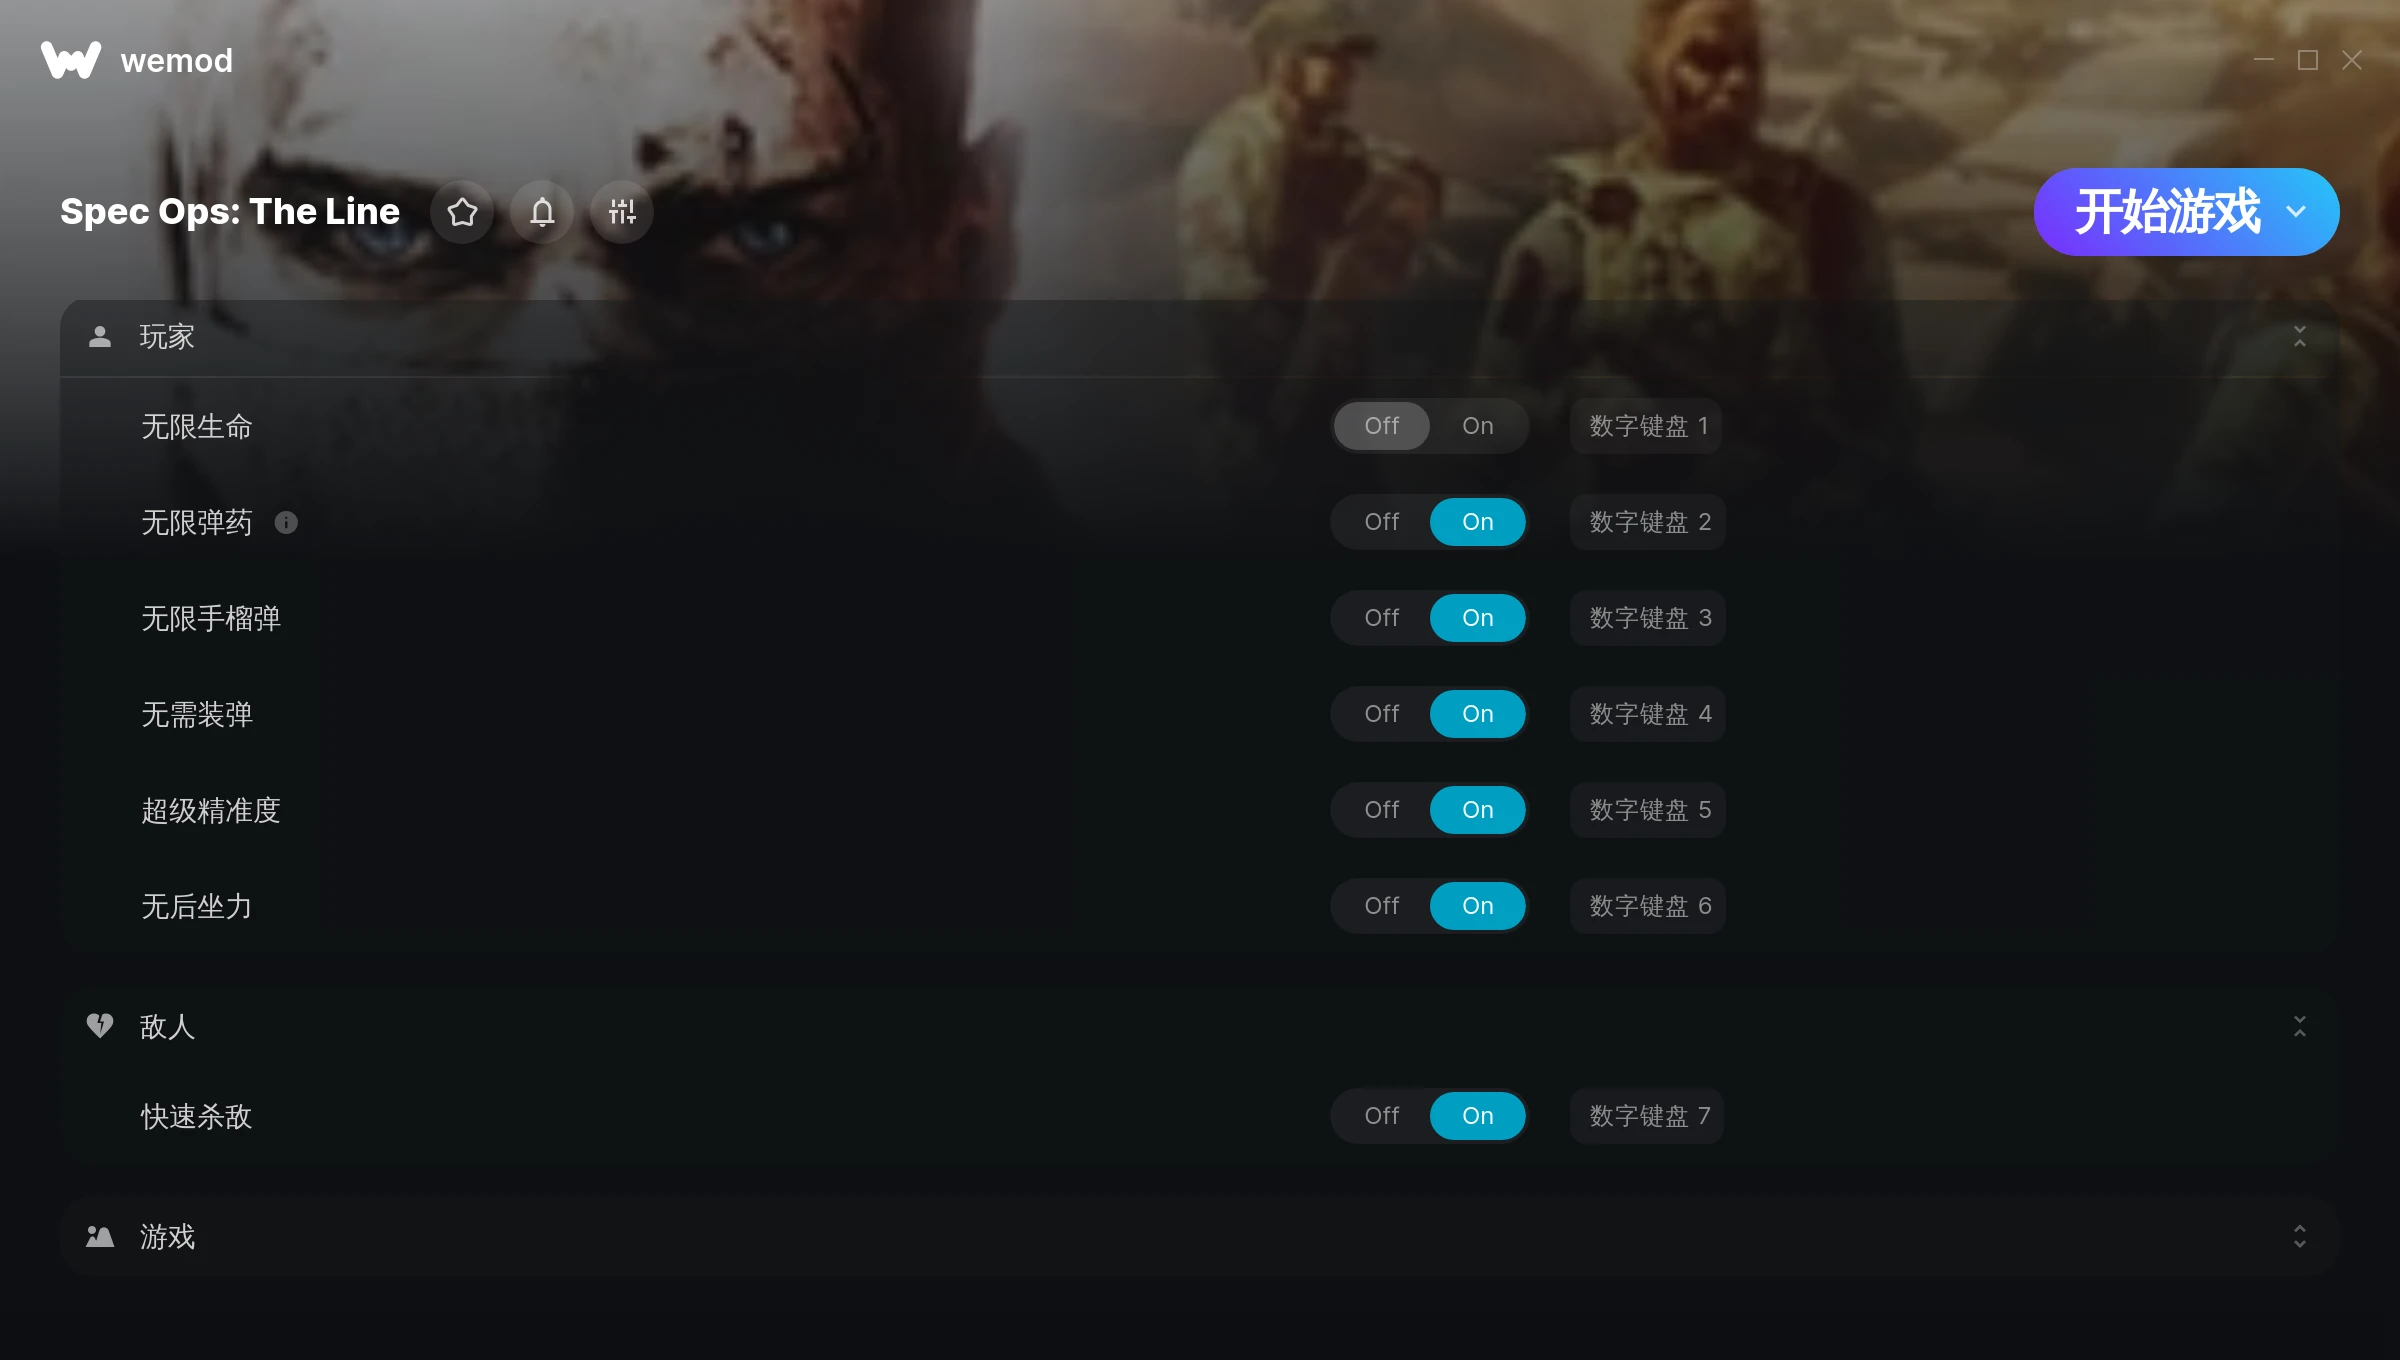Screen dimensions: 2400x1360
Task: Change hotkey 数字键盘 3 for 无限手榴弹
Action: (x=1649, y=618)
